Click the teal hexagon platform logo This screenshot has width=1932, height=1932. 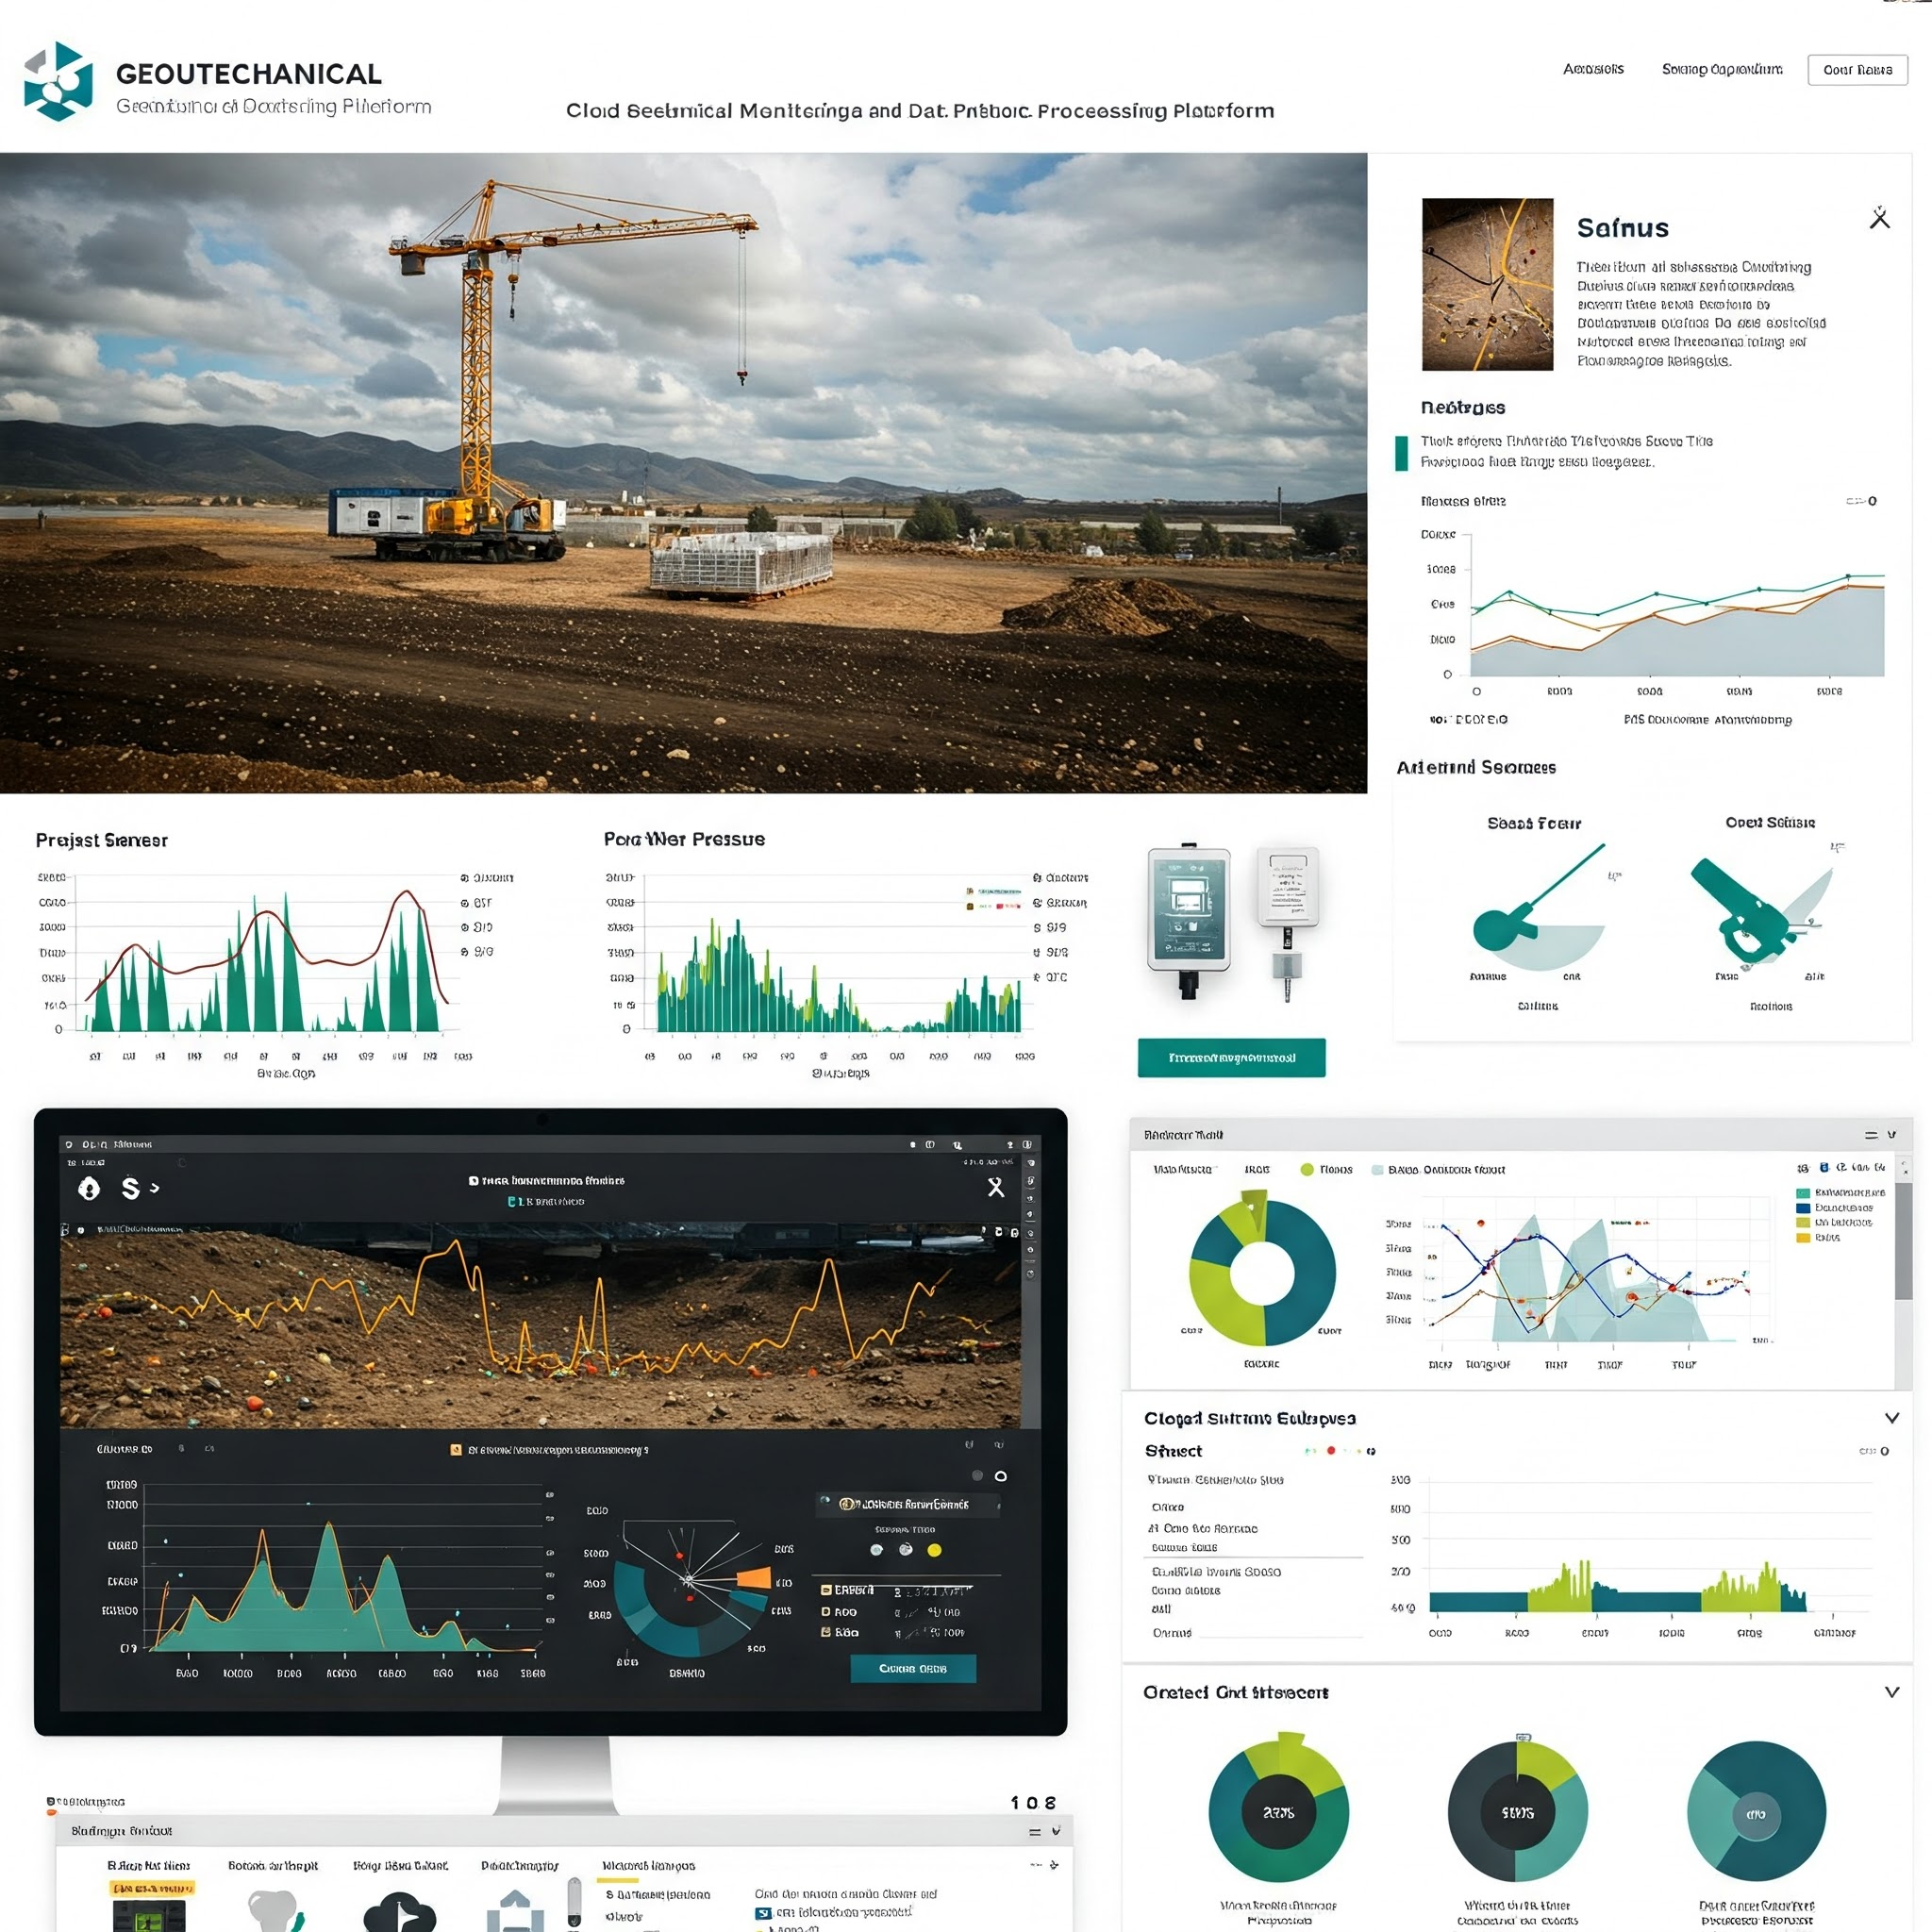pyautogui.click(x=59, y=81)
